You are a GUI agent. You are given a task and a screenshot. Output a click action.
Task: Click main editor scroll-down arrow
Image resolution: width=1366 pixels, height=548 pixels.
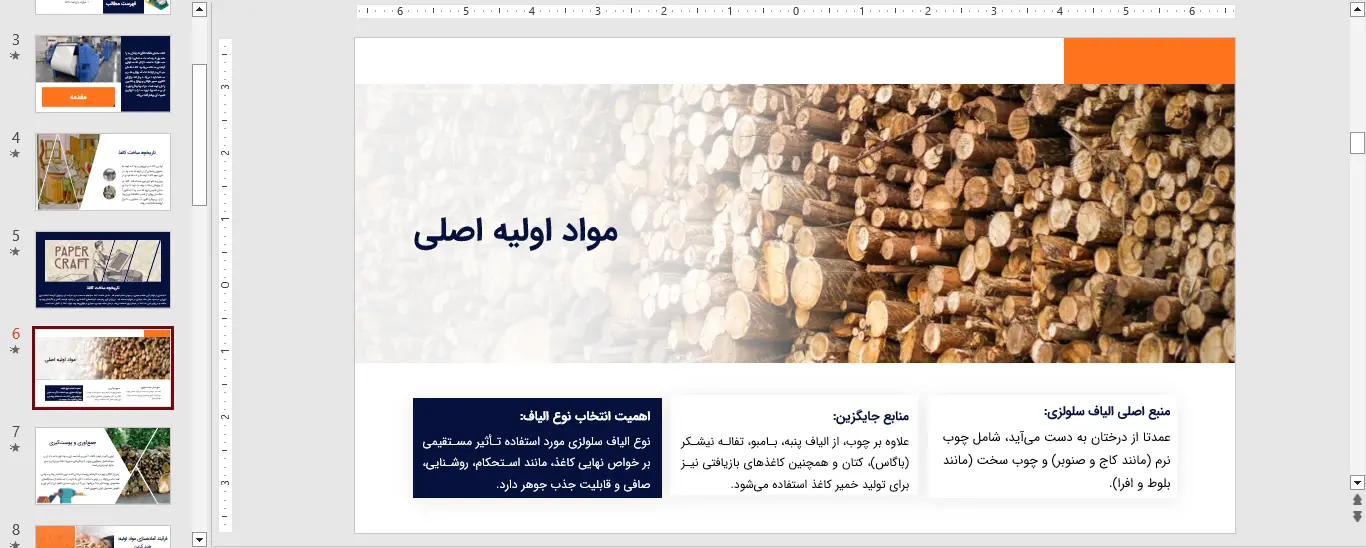[1357, 482]
